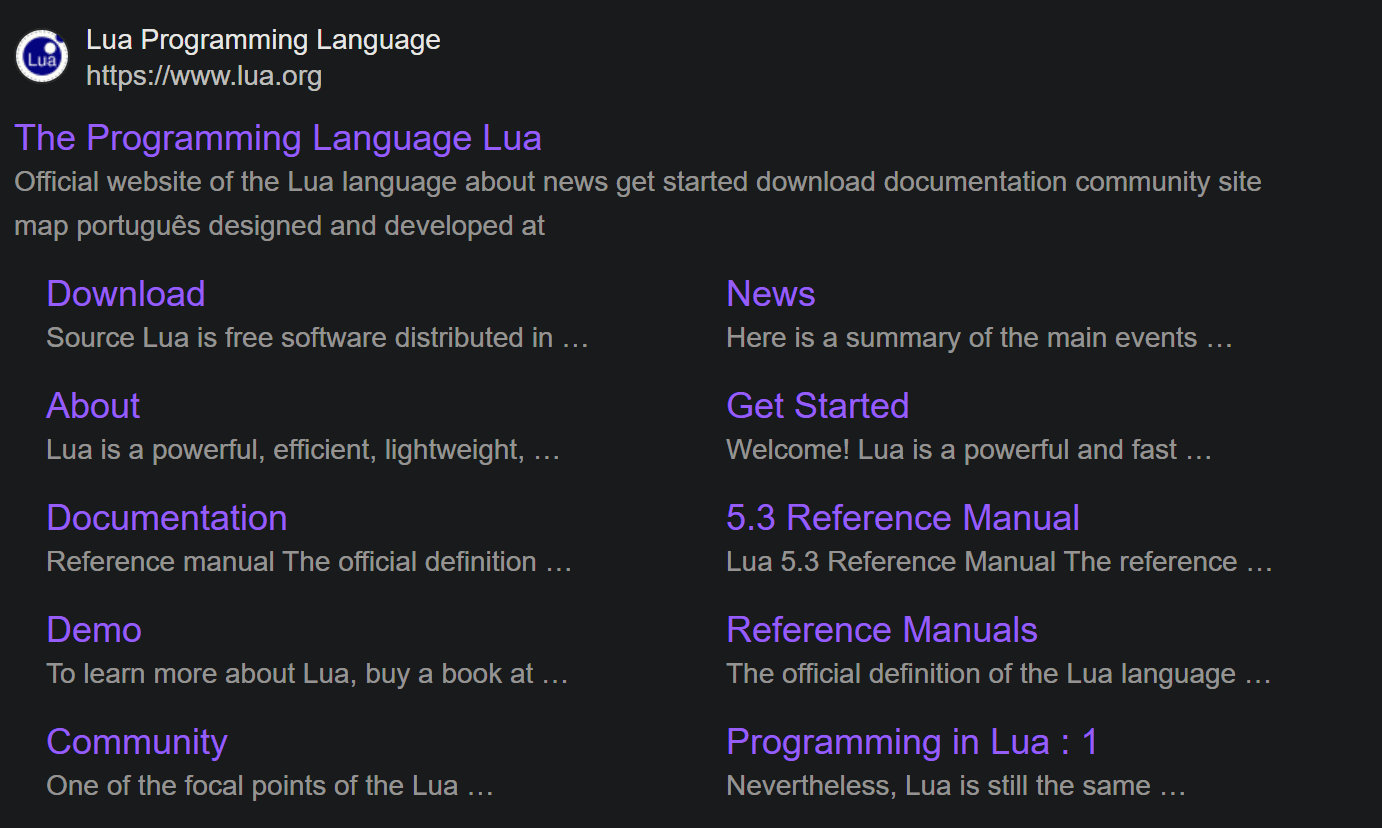
Task: Click the official website description snippet
Action: click(637, 183)
